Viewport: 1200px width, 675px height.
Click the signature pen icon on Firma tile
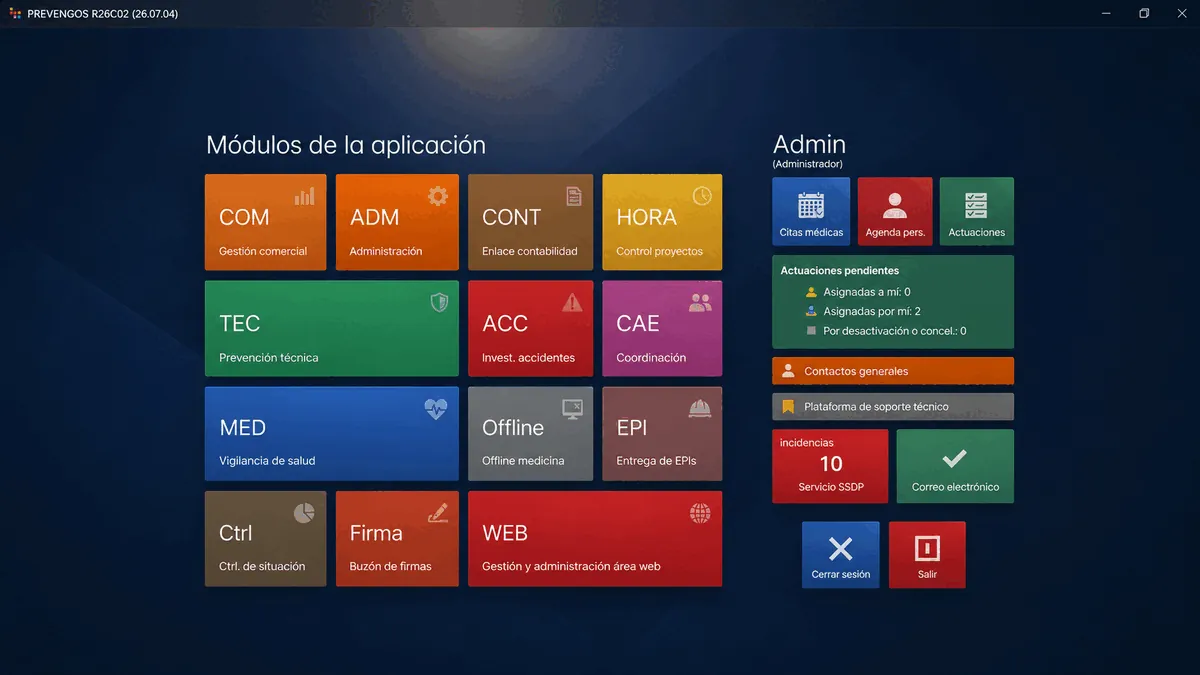pyautogui.click(x=437, y=512)
